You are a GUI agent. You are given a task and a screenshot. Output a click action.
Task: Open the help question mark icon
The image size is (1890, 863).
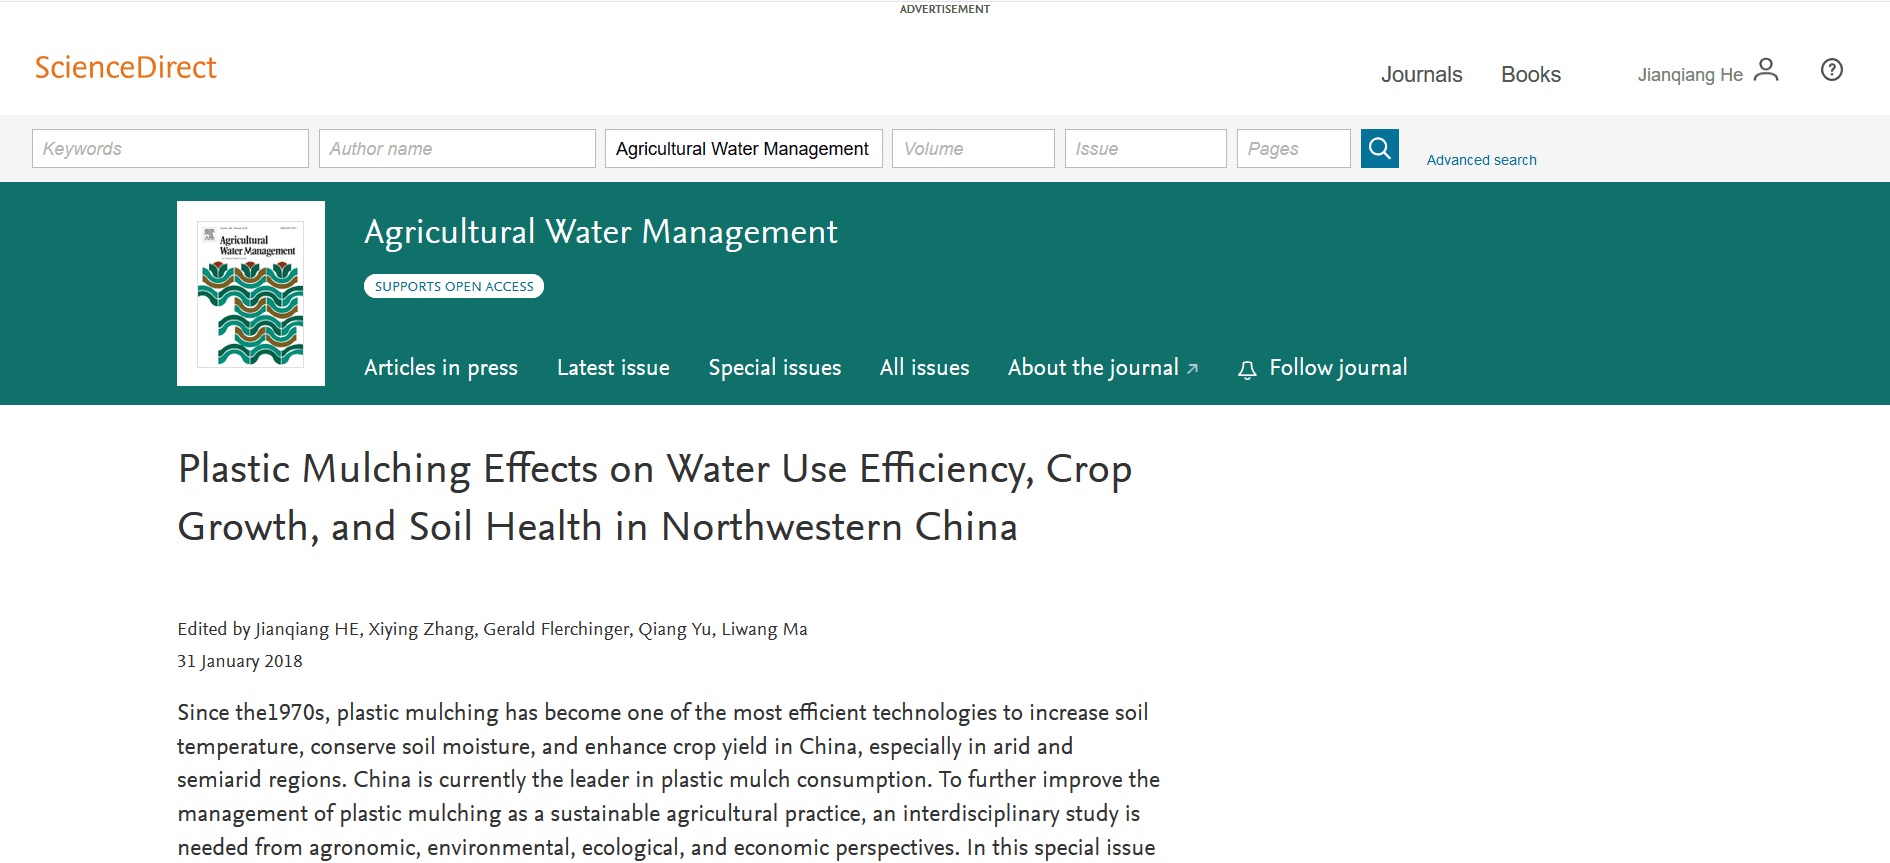tap(1831, 70)
